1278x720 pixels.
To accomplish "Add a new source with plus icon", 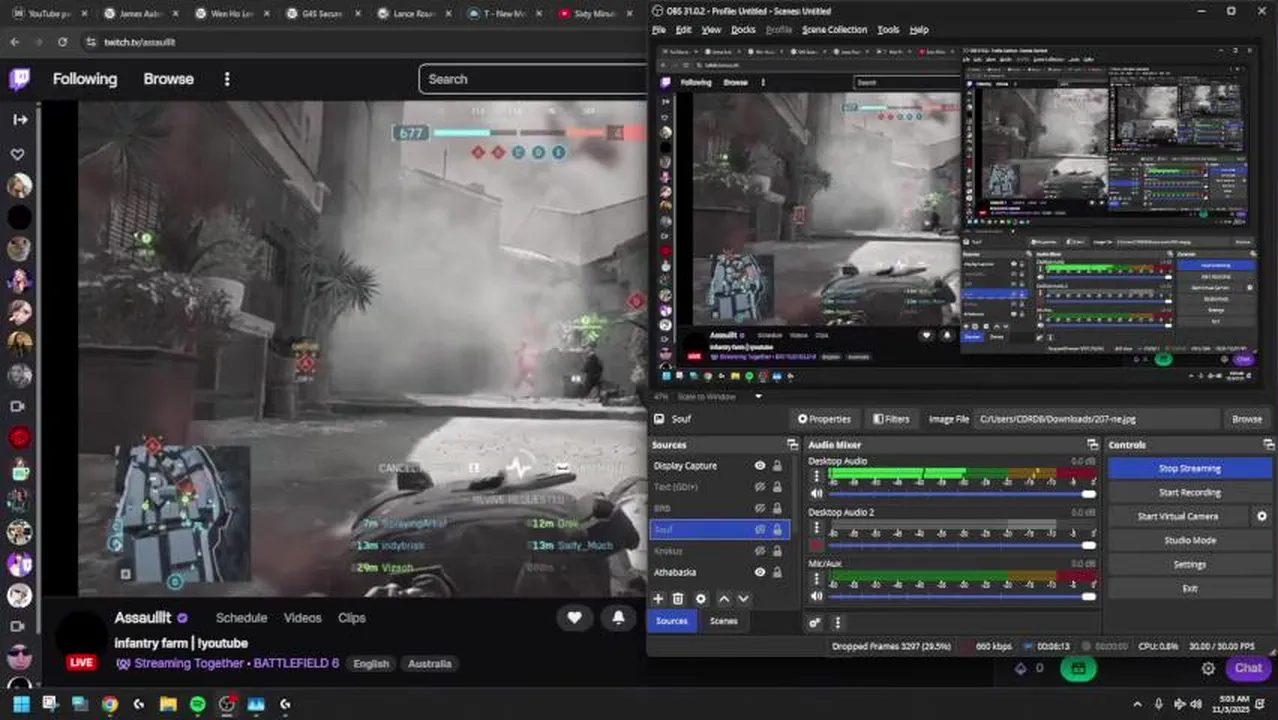I will (x=658, y=598).
